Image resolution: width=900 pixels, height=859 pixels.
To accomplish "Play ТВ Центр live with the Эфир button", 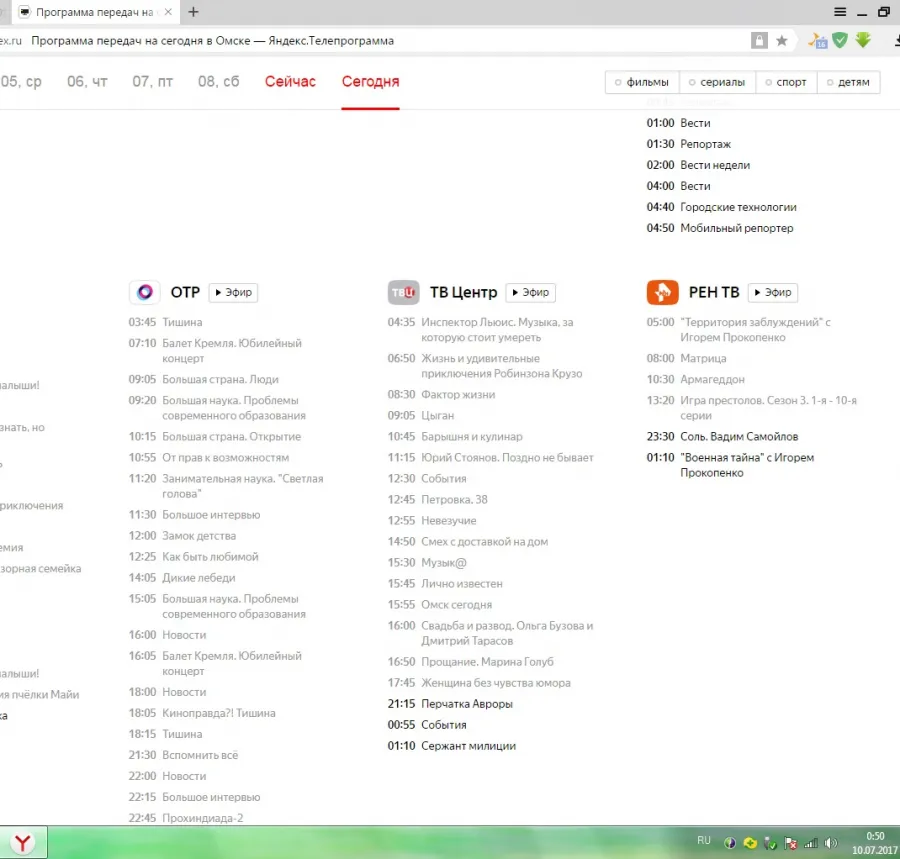I will 530,292.
